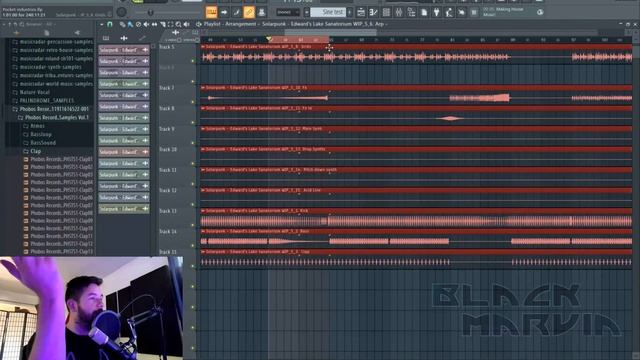Viewport: 640px width, 360px height.
Task: Click the file tab in browser header
Action: pyautogui.click(x=47, y=33)
